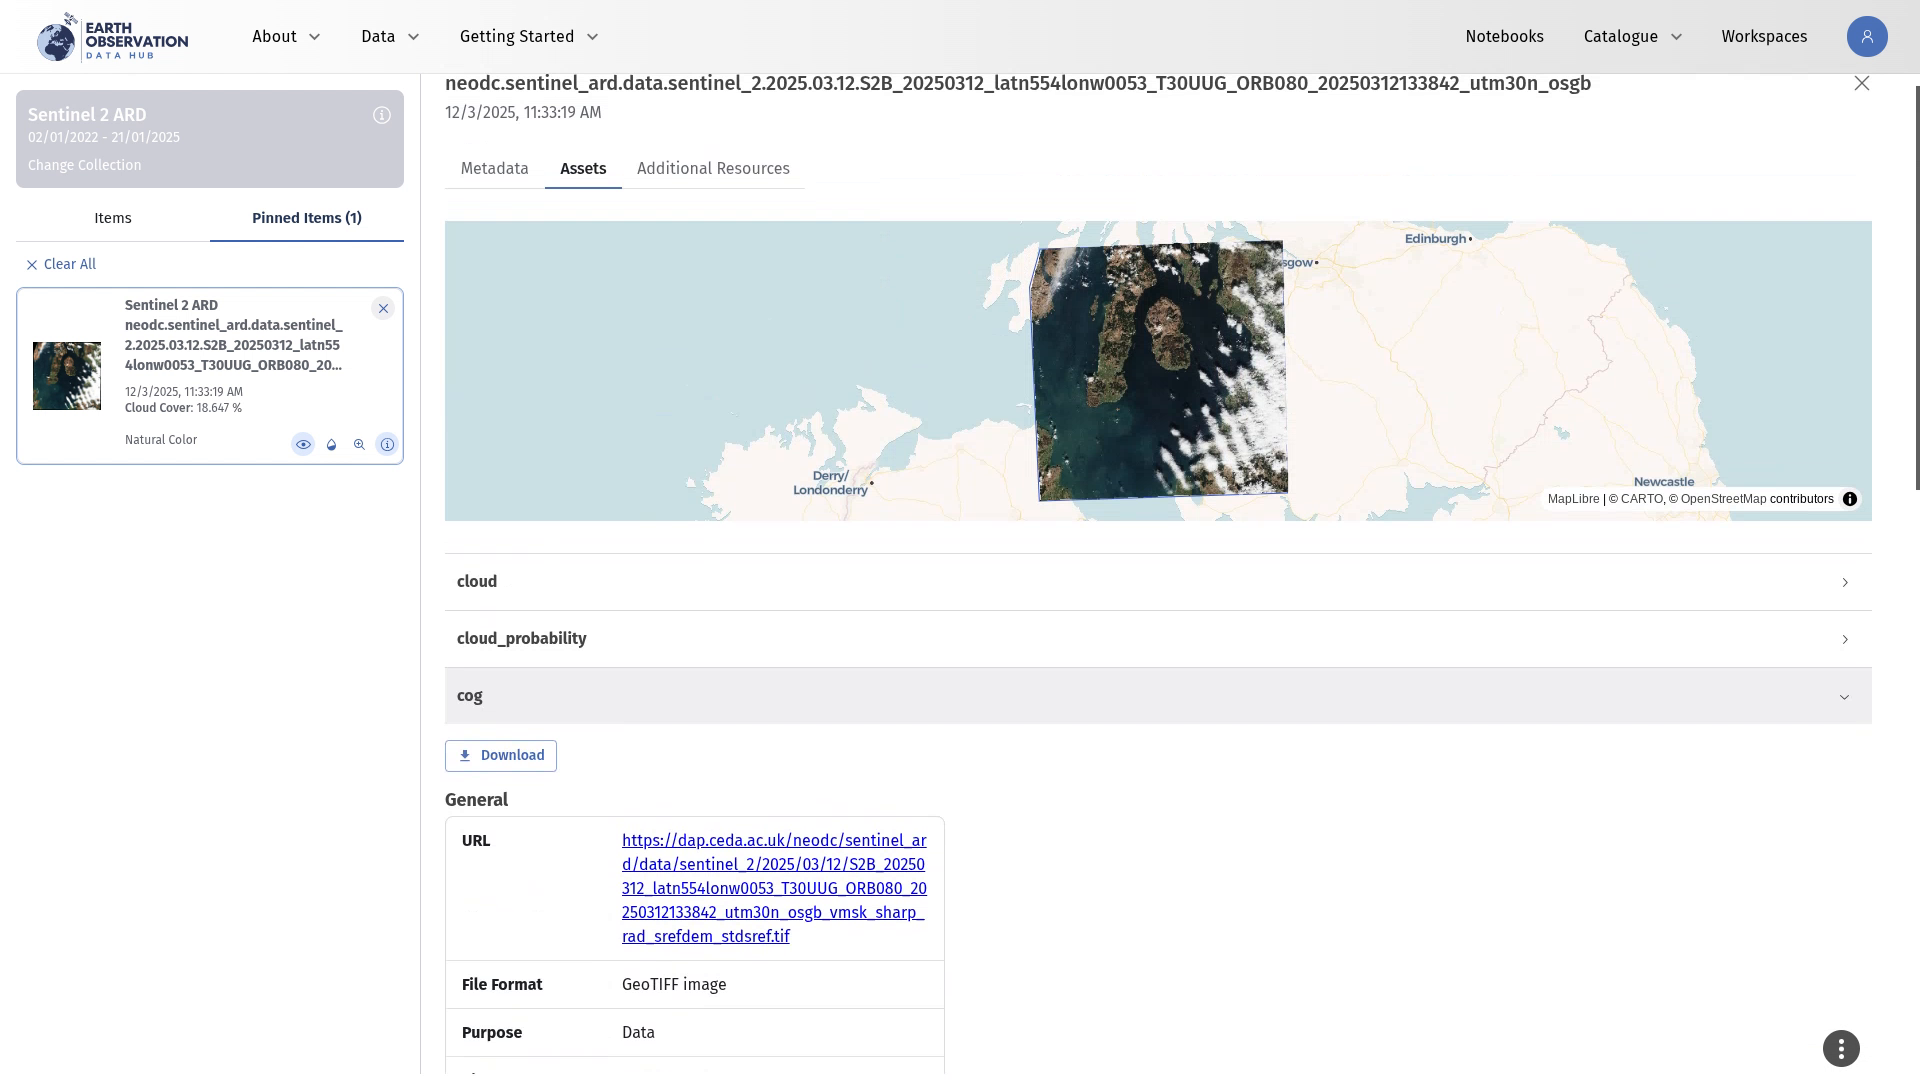Open the Sentinel 2 ARD collection info icon
Screen dimensions: 1920x1080
(382, 116)
